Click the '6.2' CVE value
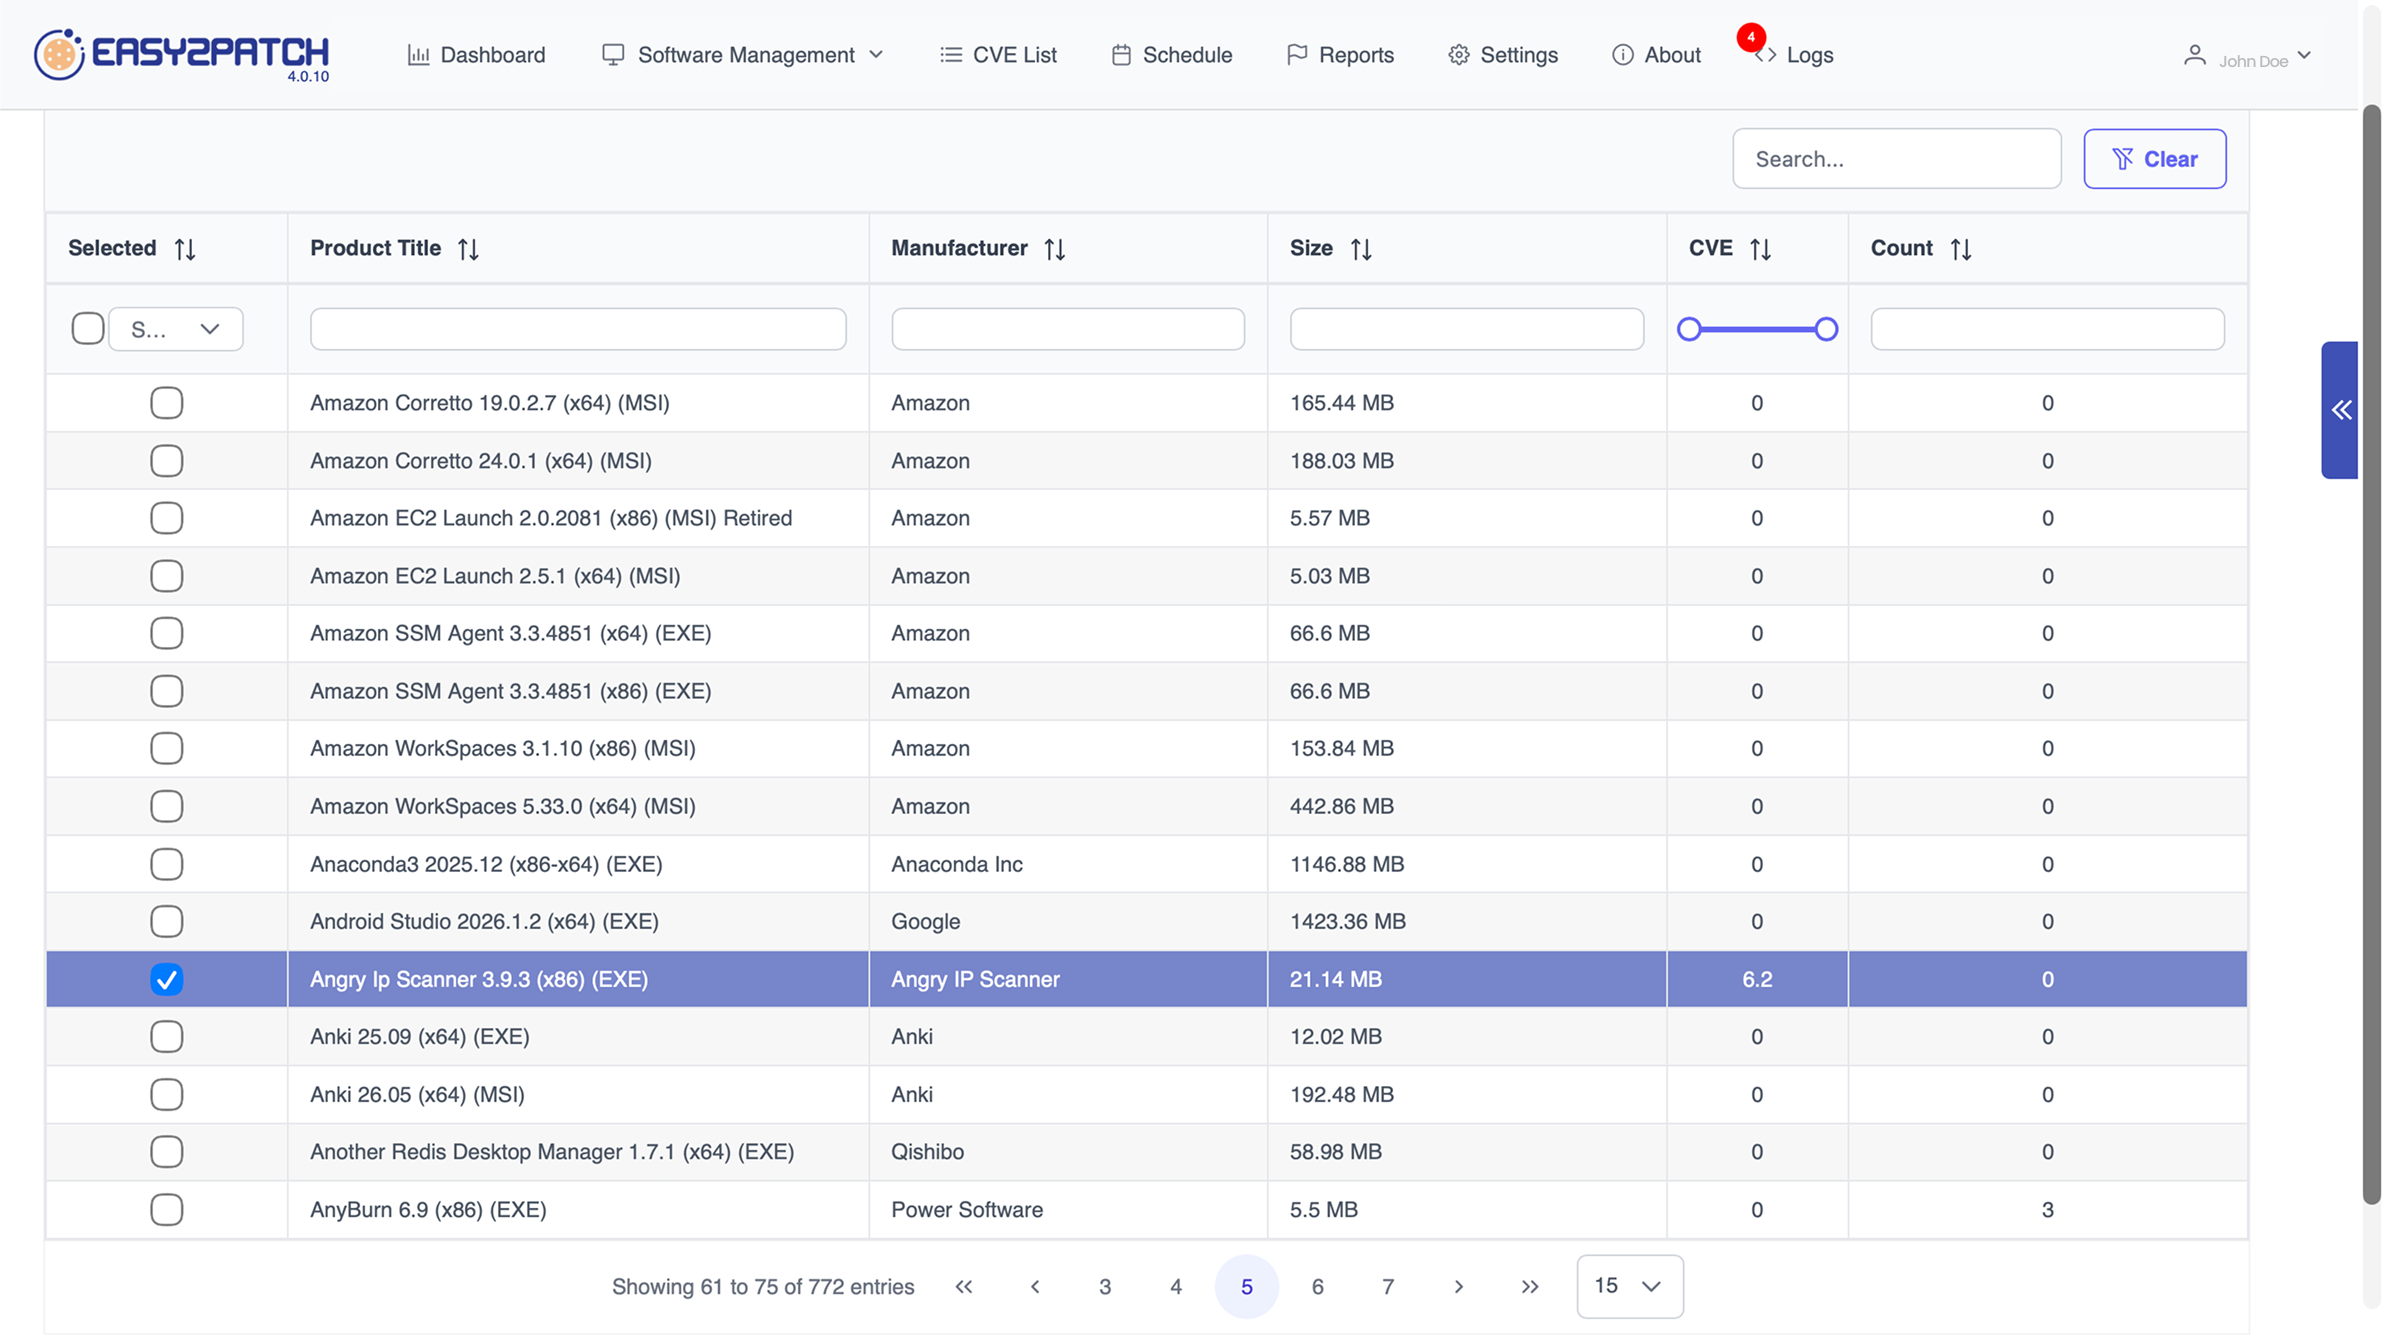The height and width of the screenshot is (1342, 2386). (1757, 979)
